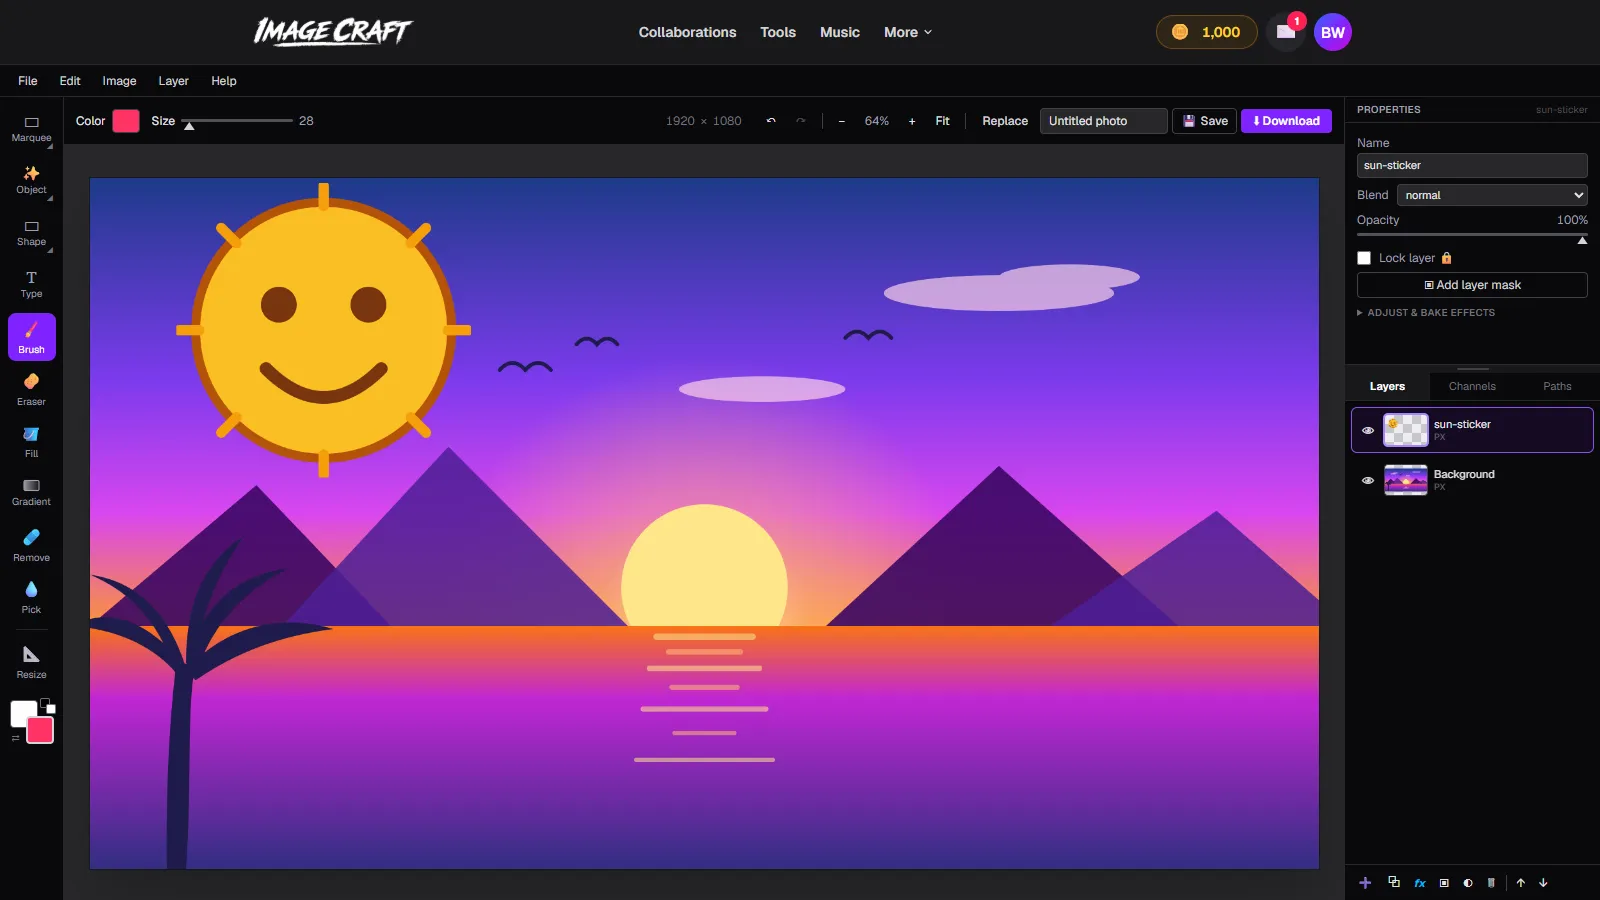
Task: Open the More menu in top navigation
Action: (x=908, y=32)
